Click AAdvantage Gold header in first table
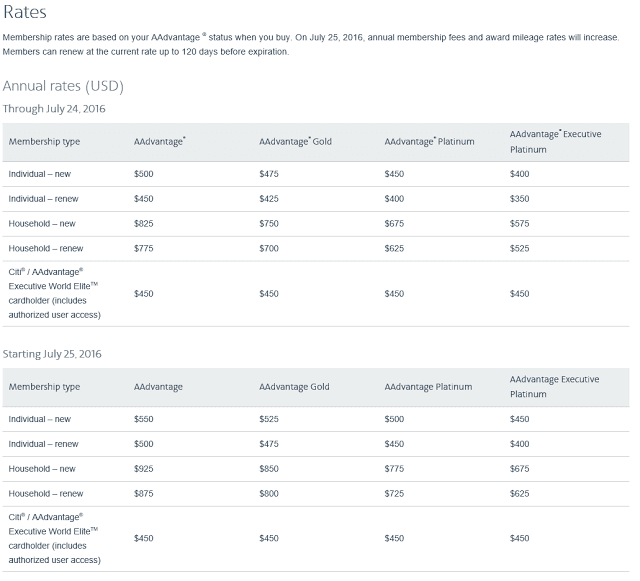The image size is (640, 581). click(295, 141)
